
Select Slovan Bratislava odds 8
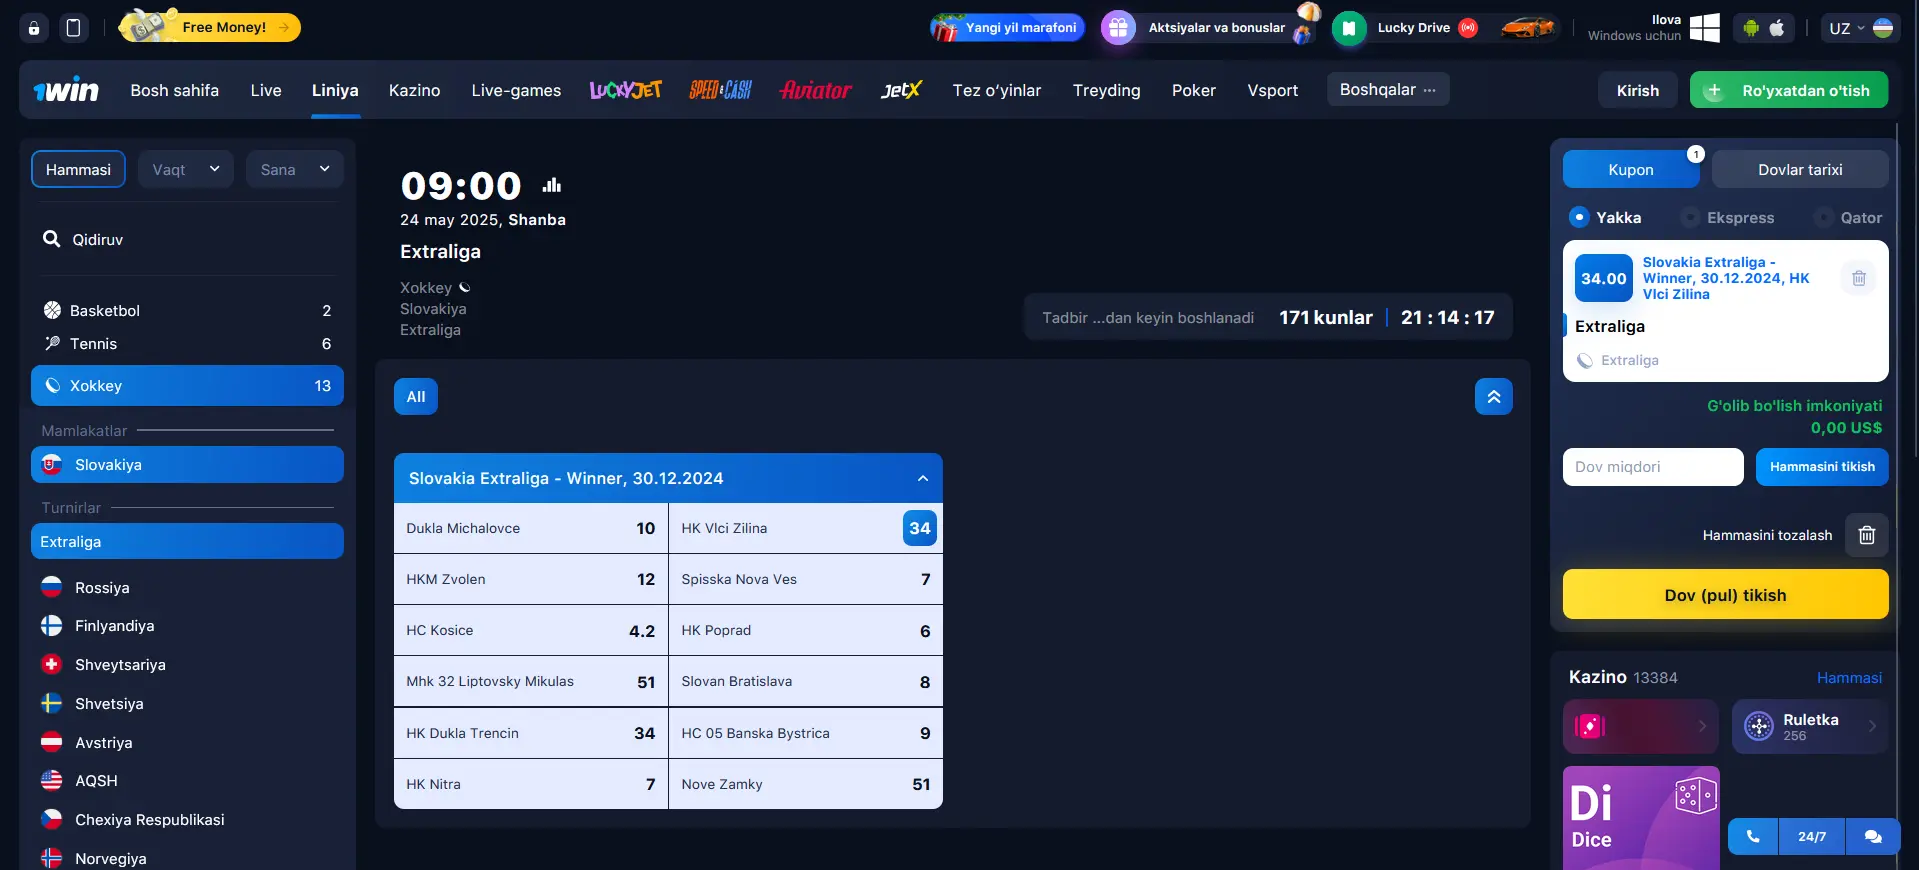click(x=806, y=681)
